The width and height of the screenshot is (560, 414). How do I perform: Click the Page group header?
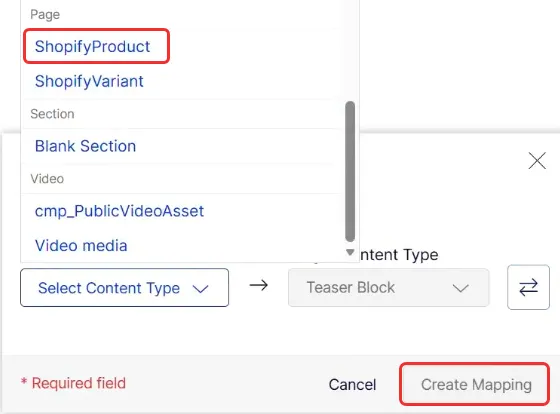coord(45,14)
